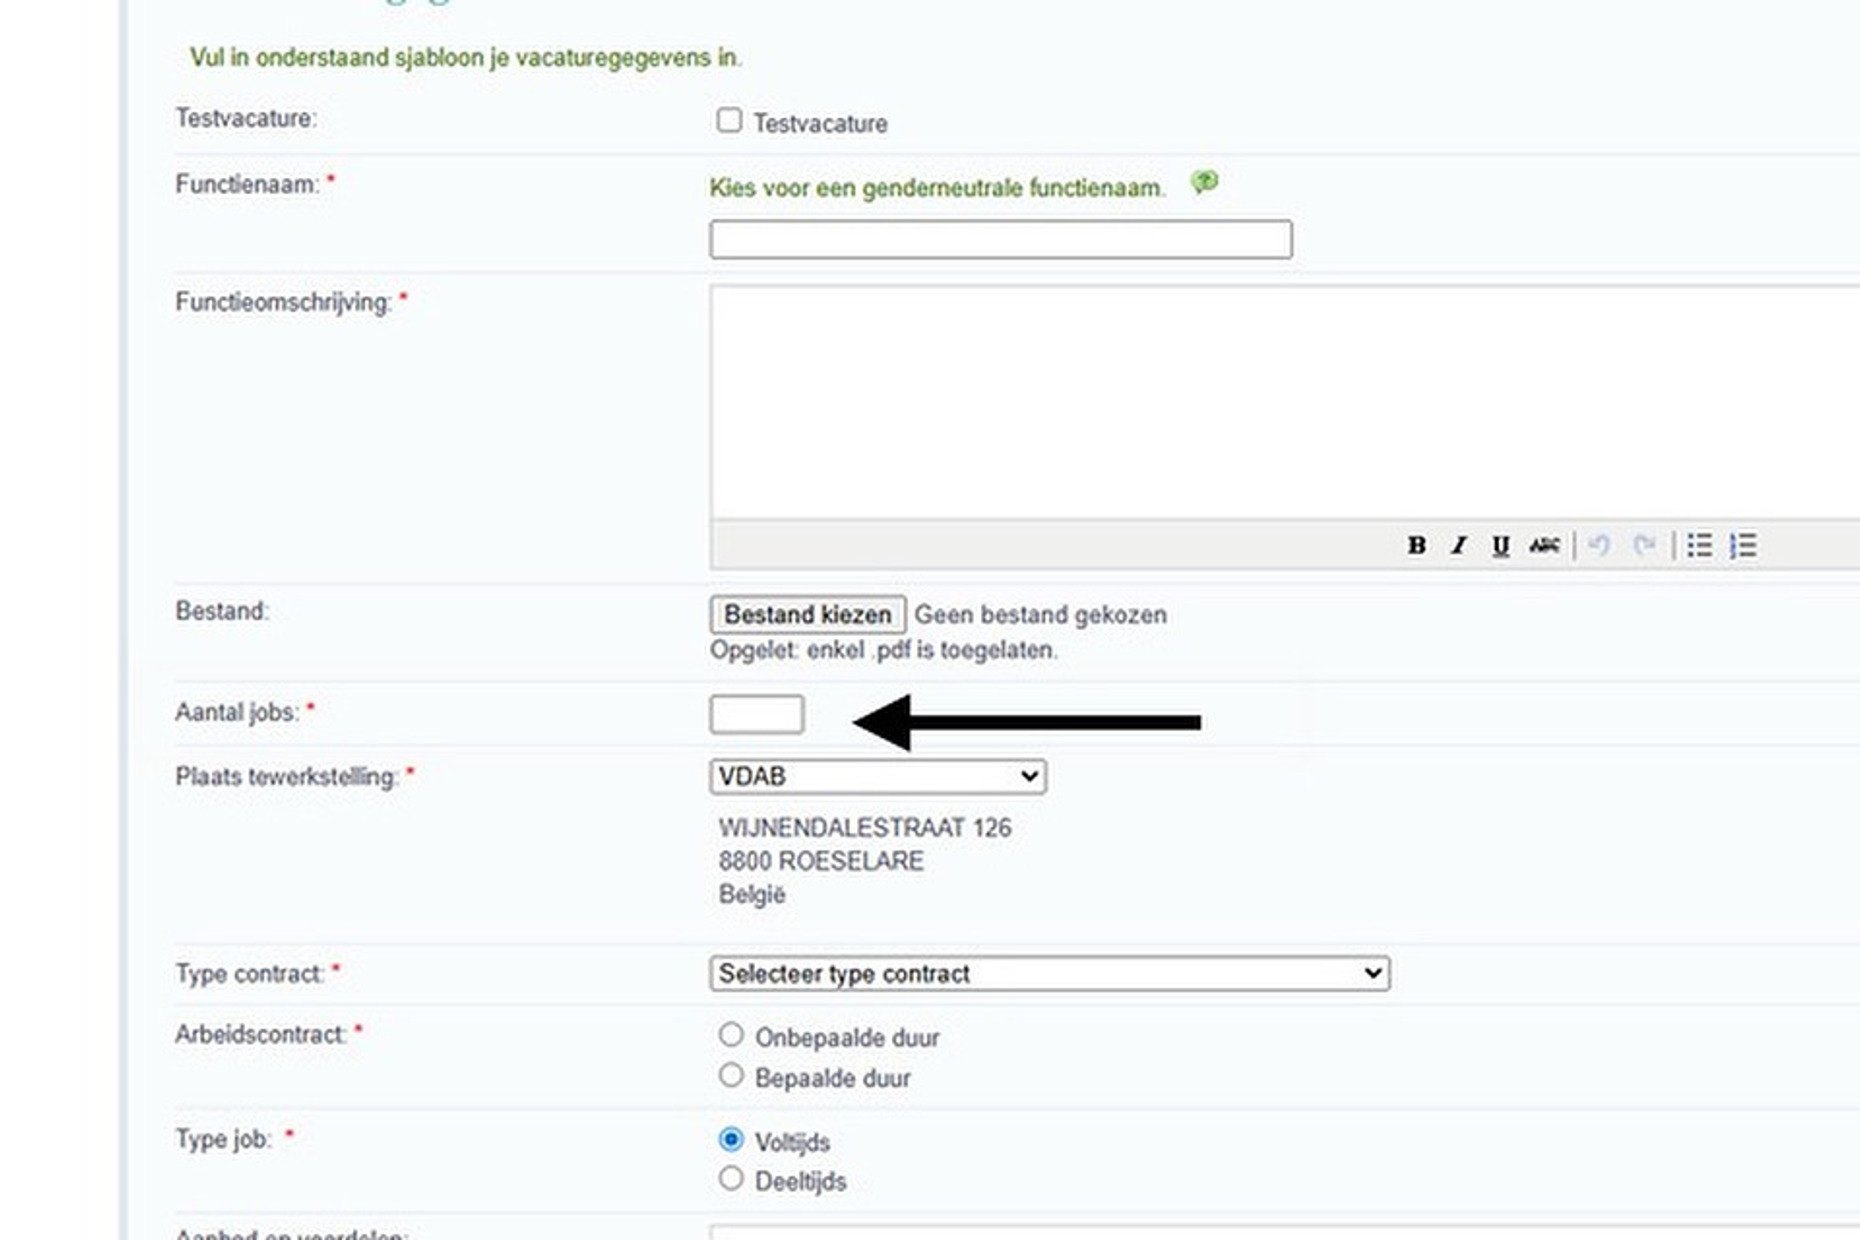Select Deeltijds as job type

(x=731, y=1179)
